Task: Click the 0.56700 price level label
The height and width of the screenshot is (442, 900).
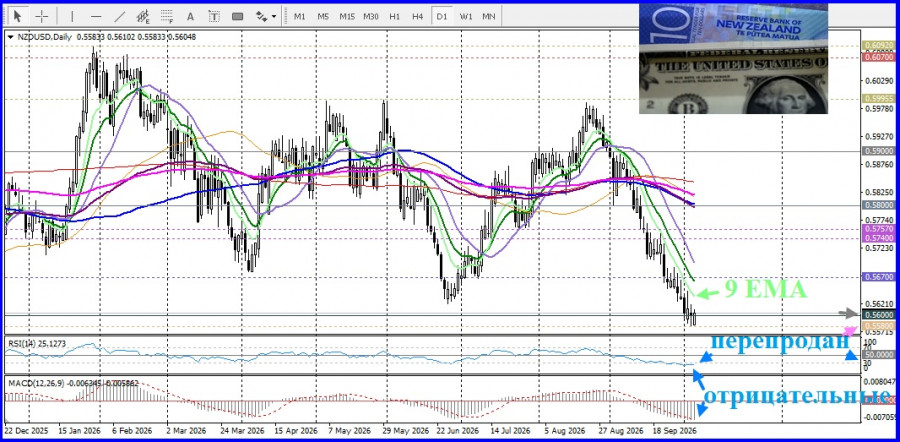Action: tap(878, 277)
